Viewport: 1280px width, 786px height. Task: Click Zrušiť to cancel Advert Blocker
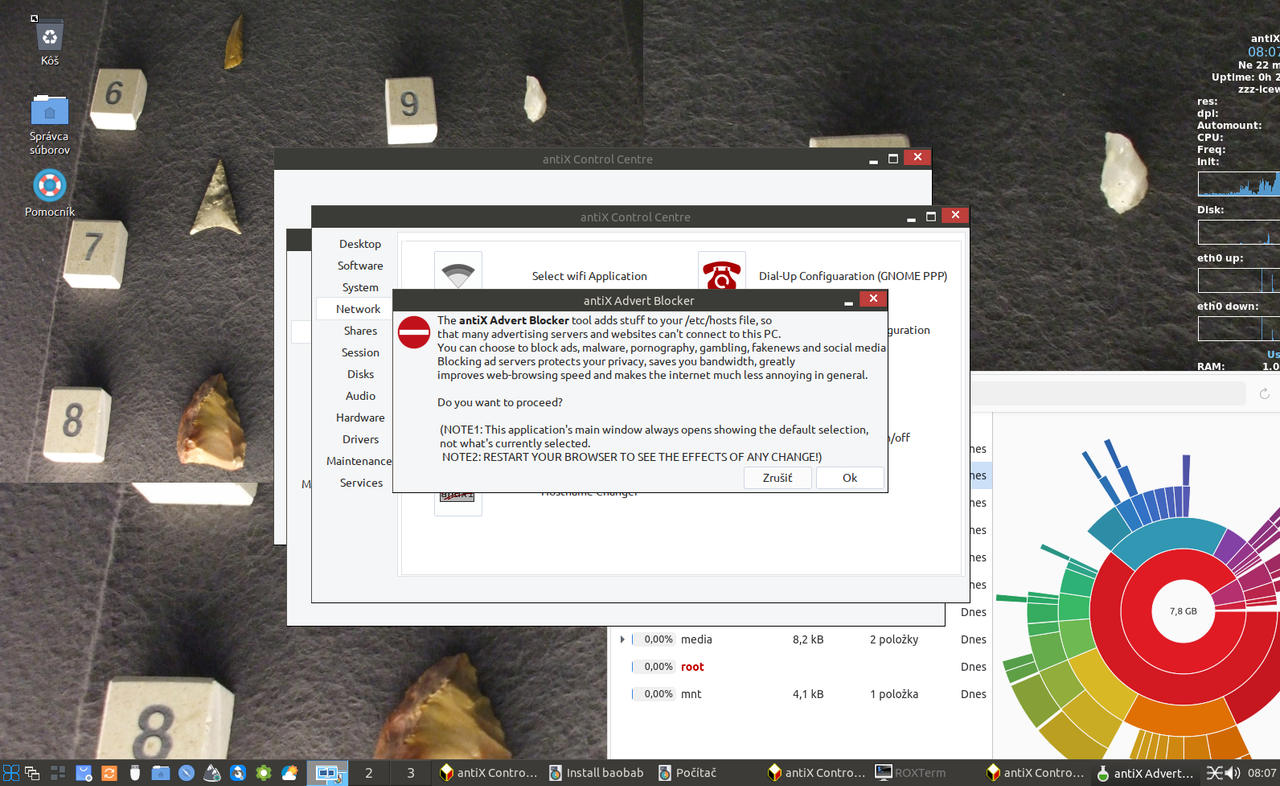[x=777, y=478]
